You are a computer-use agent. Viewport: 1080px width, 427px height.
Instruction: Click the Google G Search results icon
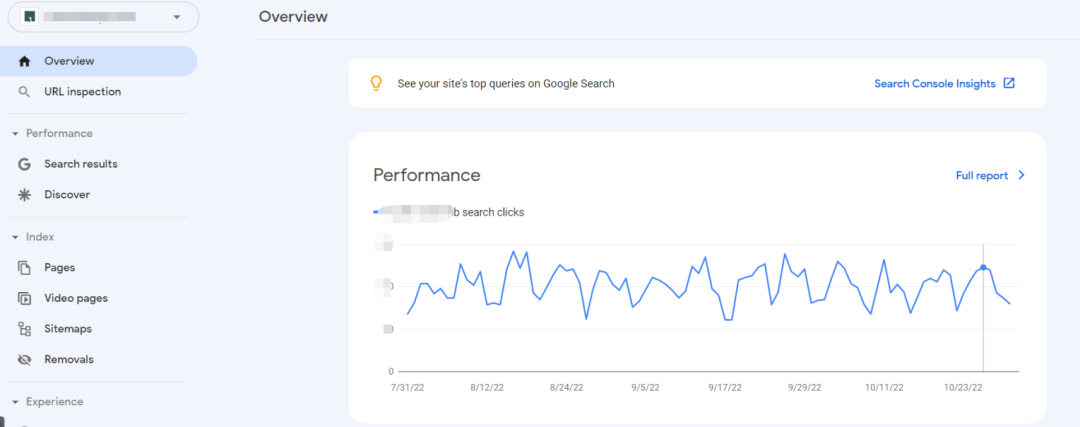click(x=25, y=164)
